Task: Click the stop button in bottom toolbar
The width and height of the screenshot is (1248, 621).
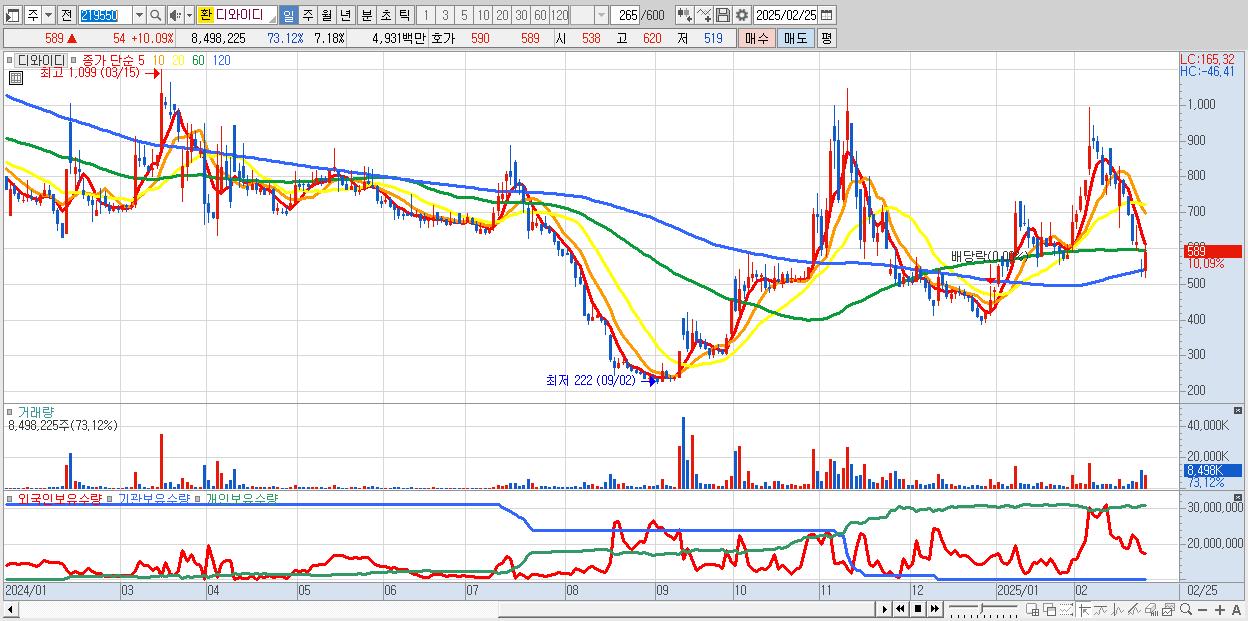Action: pyautogui.click(x=917, y=608)
